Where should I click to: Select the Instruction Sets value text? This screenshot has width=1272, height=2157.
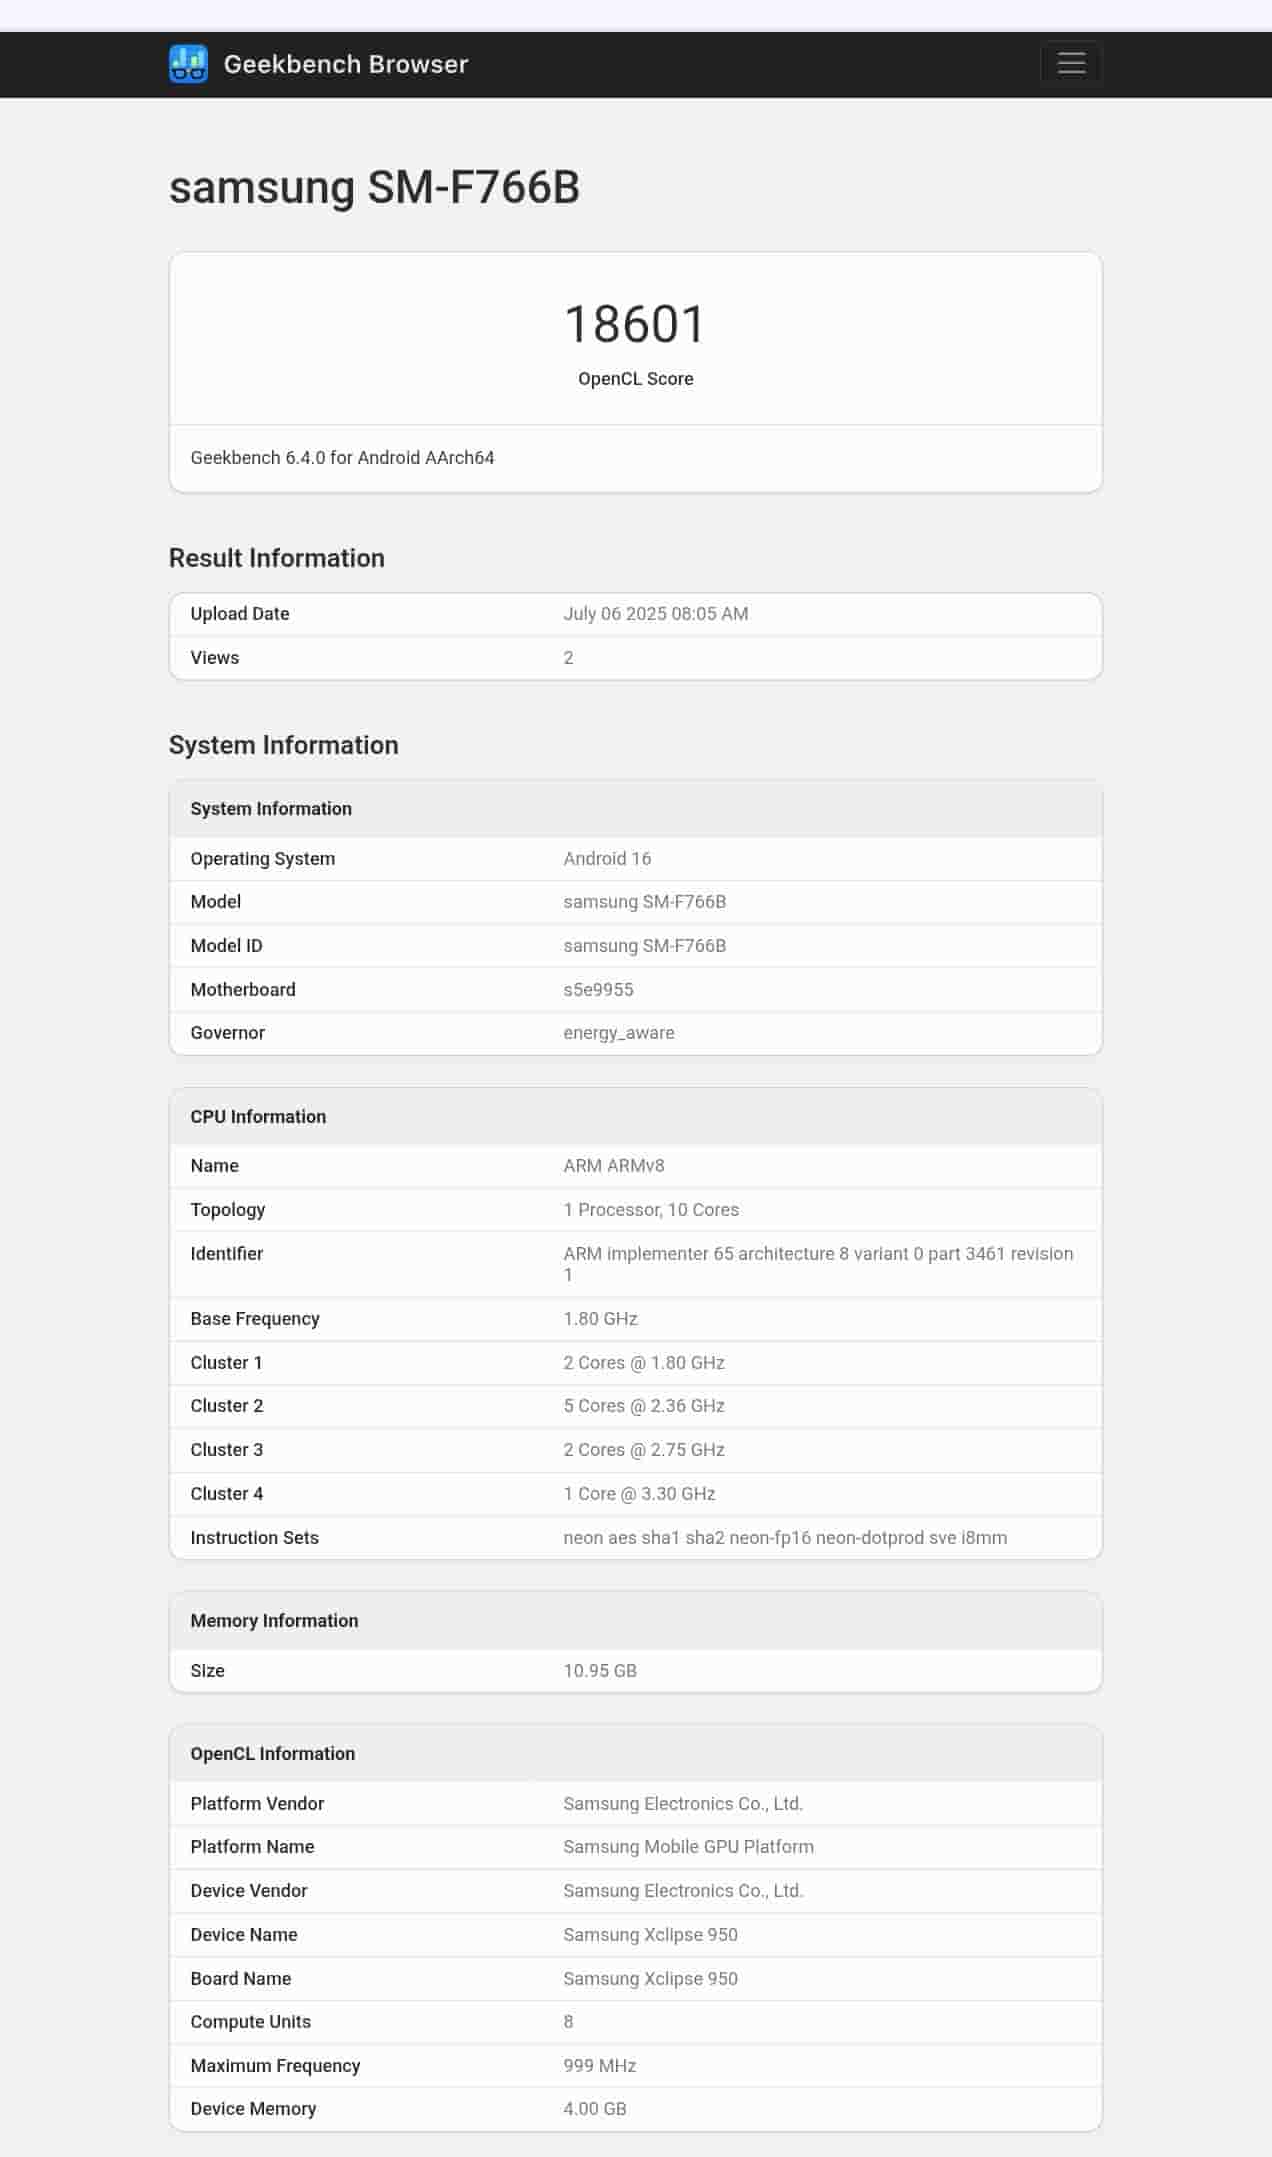784,1538
